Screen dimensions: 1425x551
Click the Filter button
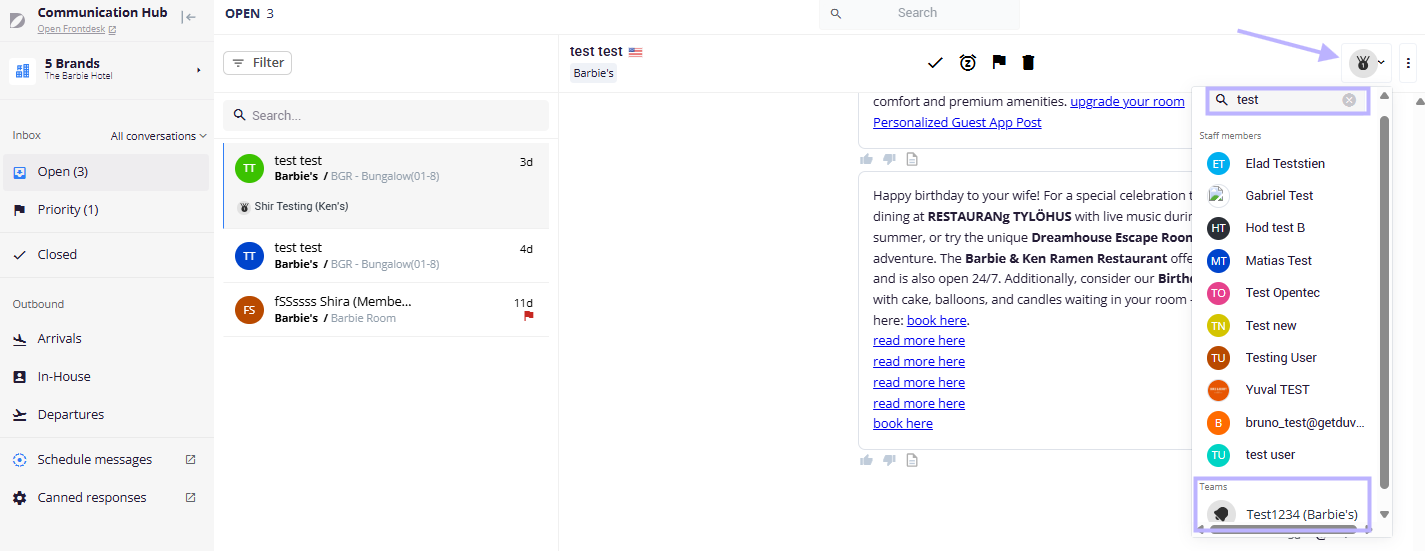click(x=258, y=63)
